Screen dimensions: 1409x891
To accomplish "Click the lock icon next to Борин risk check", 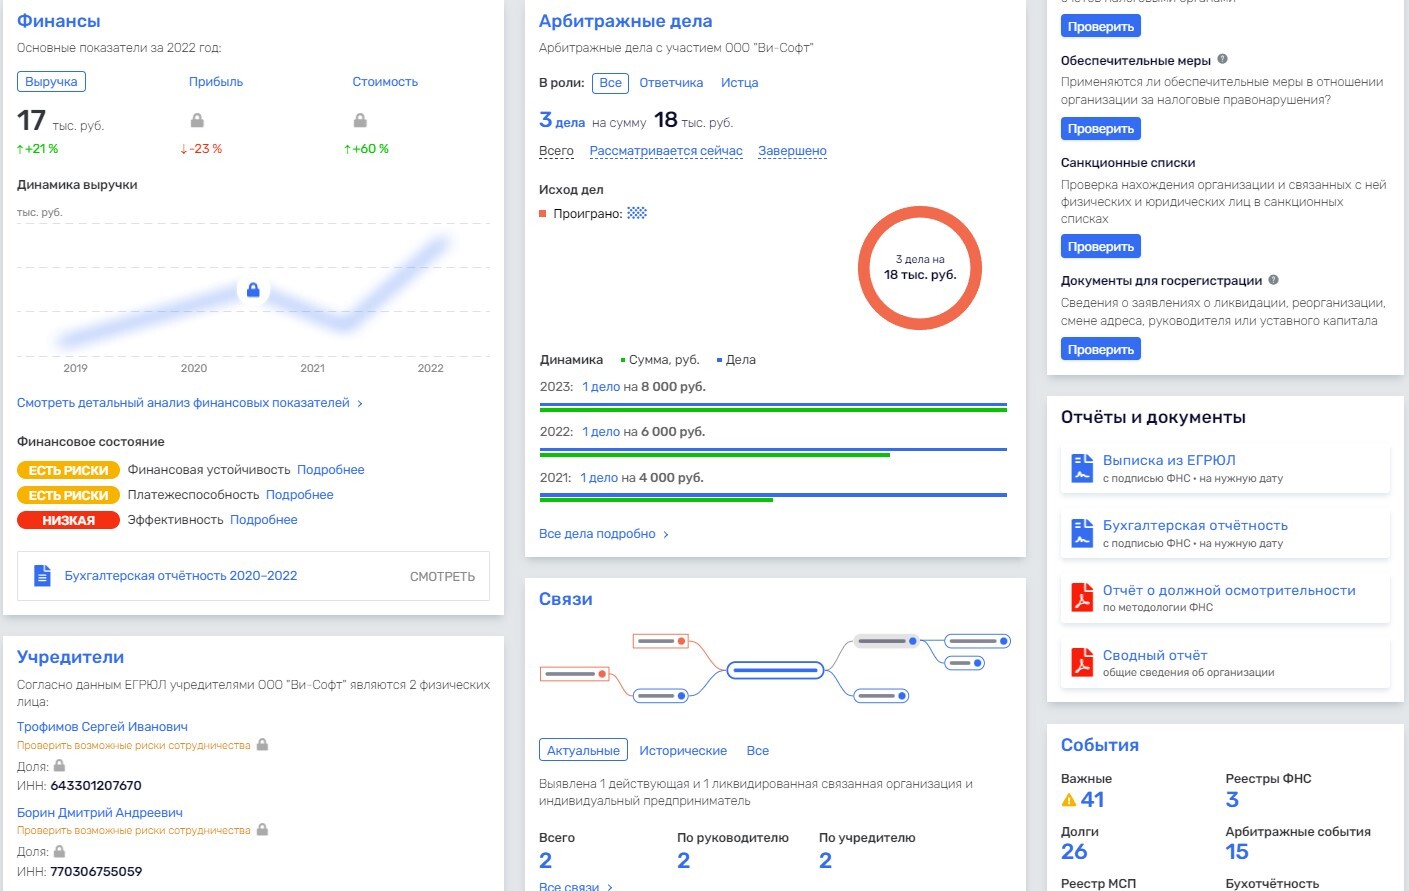I will [x=262, y=830].
